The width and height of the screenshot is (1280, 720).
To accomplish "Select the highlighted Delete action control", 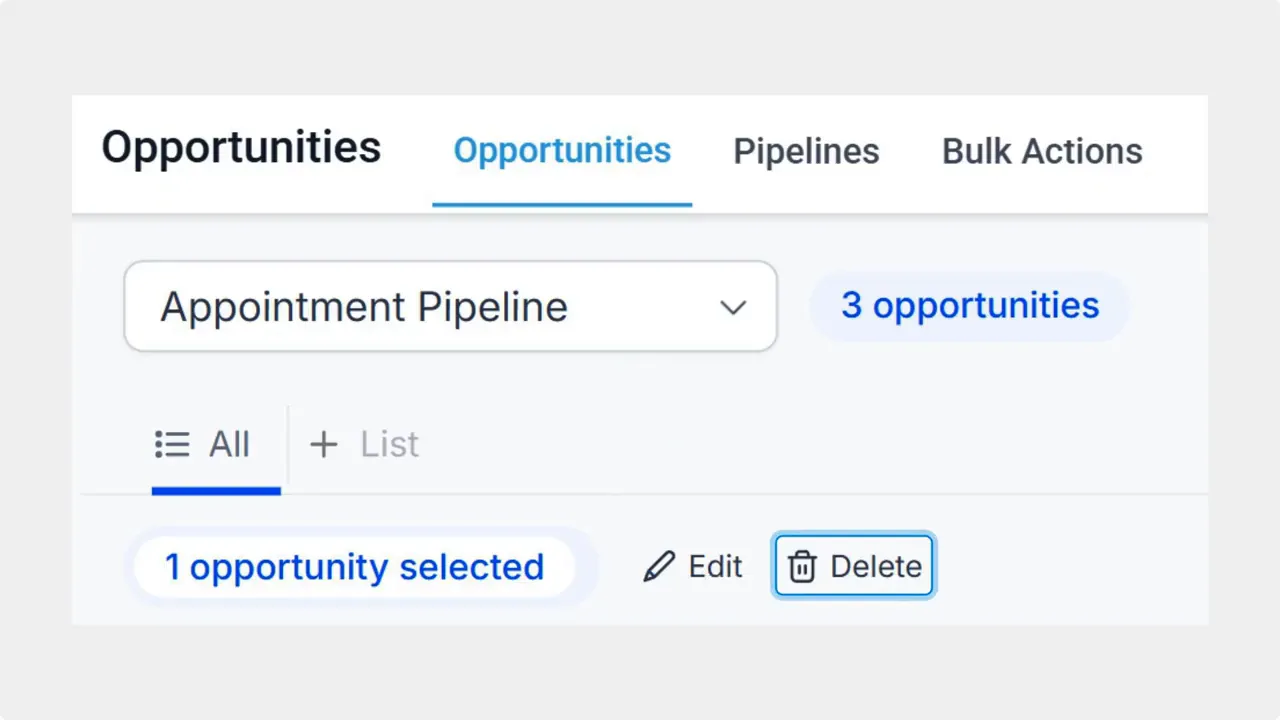I will 853,566.
